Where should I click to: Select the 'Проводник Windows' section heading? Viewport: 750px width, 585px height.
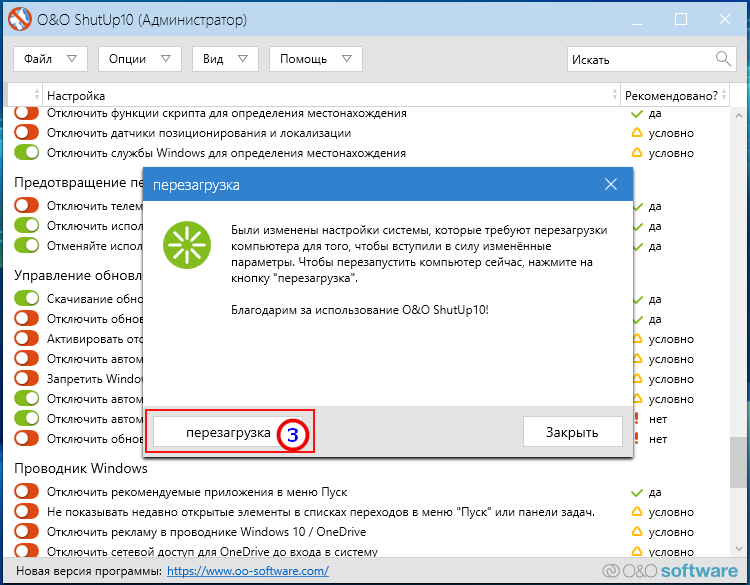tap(81, 468)
